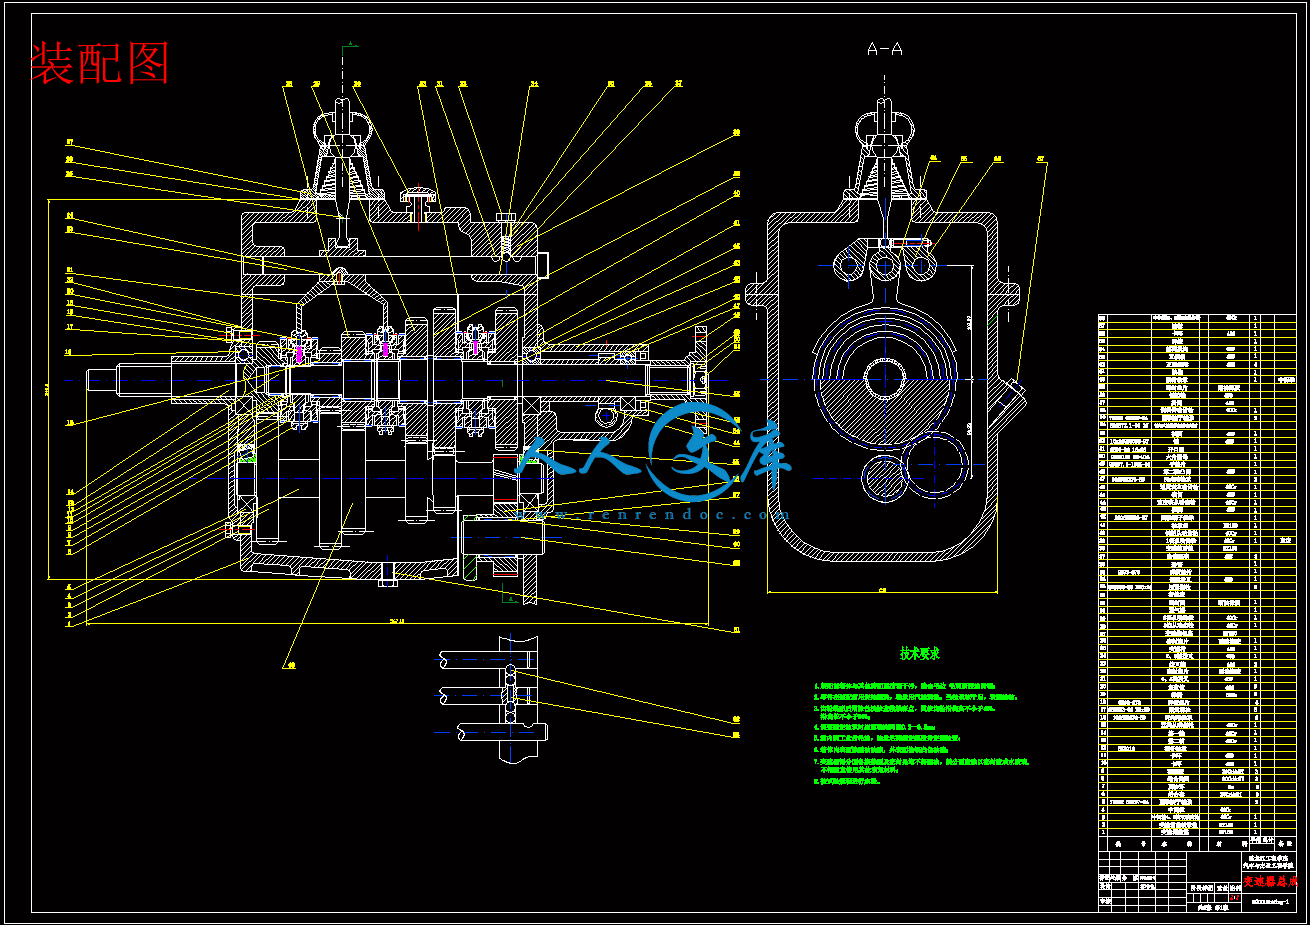Screen dimensions: 1310x925
Task: Click the "A-A" section view label
Action: tap(884, 48)
